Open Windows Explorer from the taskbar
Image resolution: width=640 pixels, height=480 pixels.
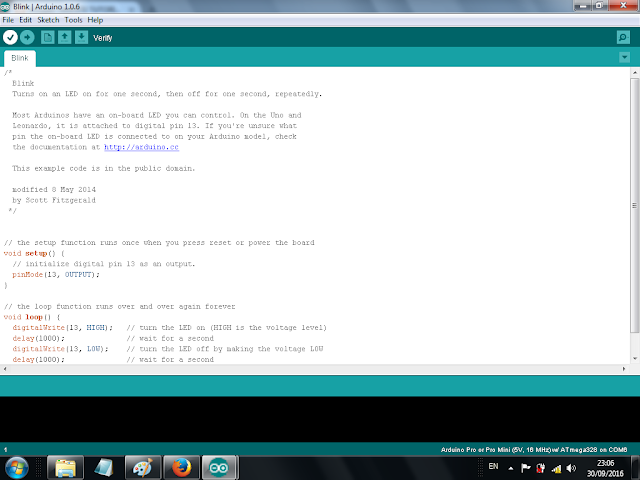coord(65,467)
